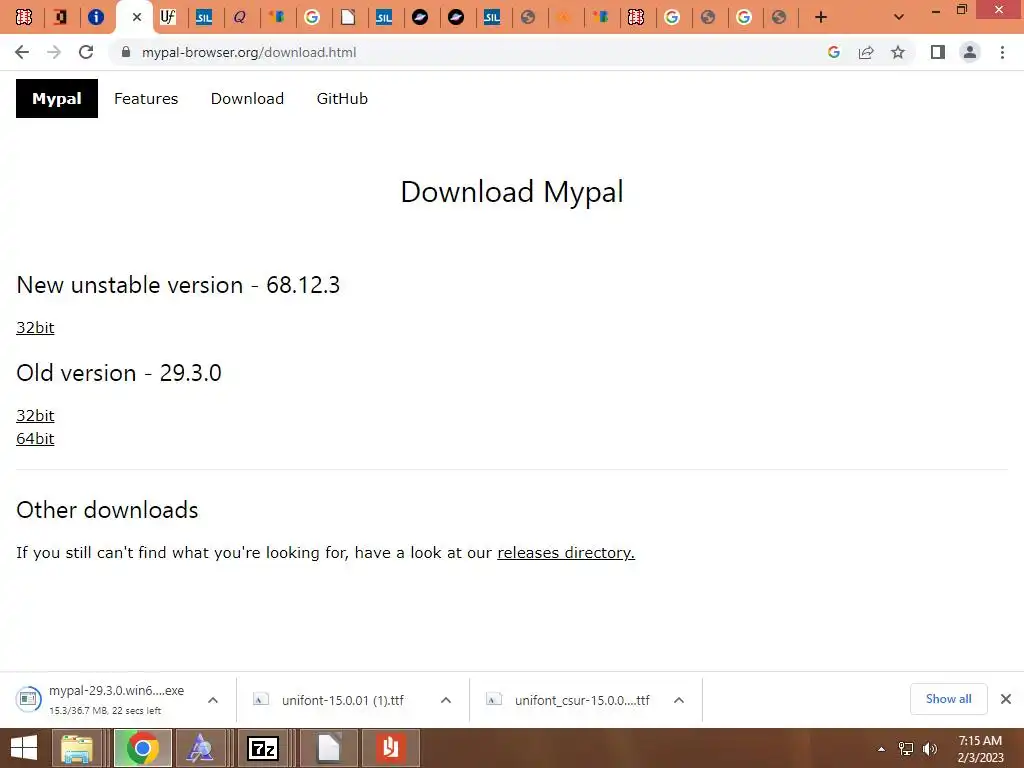Open Chrome's three-dot menu
Image resolution: width=1024 pixels, height=768 pixels.
(1002, 52)
